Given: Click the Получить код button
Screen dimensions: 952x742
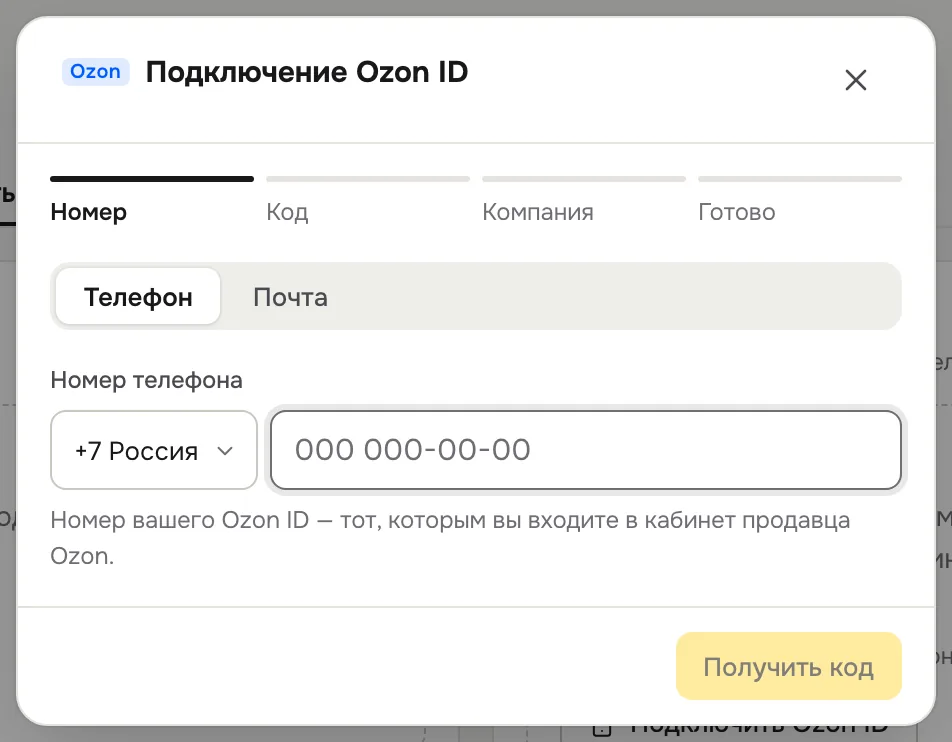Looking at the screenshot, I should [788, 666].
